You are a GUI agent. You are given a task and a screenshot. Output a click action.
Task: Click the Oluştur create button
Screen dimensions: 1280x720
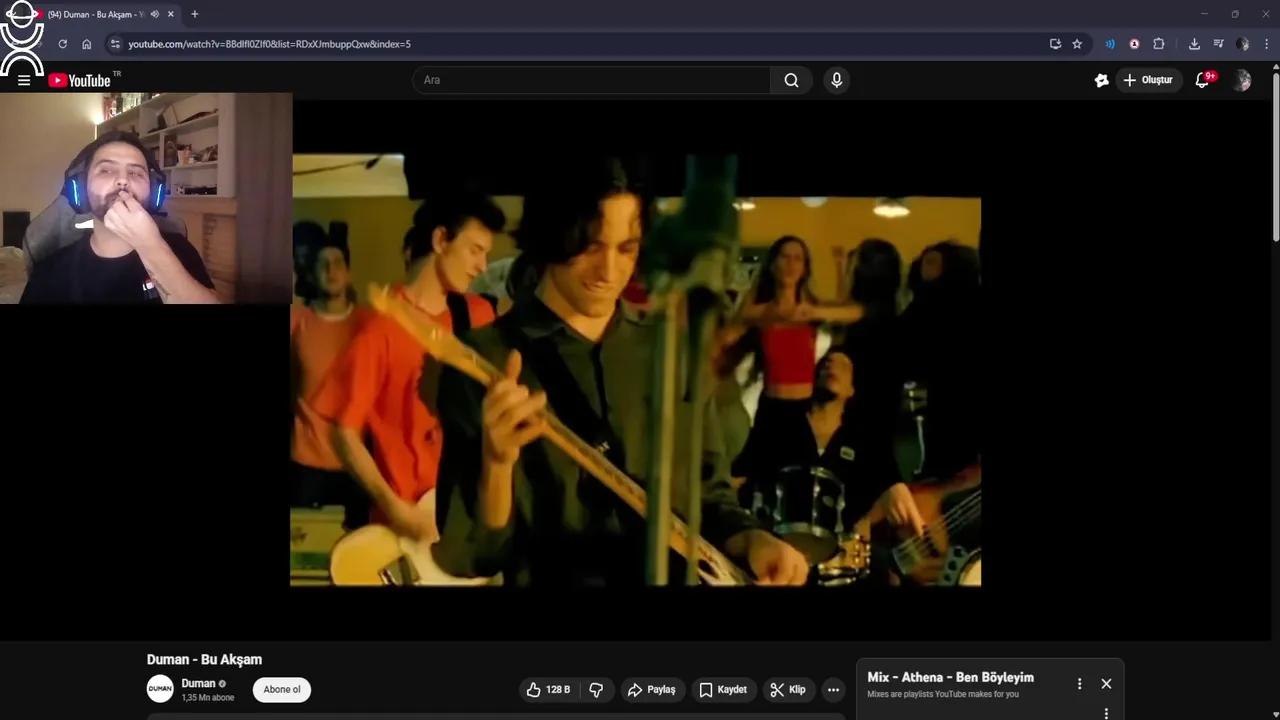[1148, 80]
